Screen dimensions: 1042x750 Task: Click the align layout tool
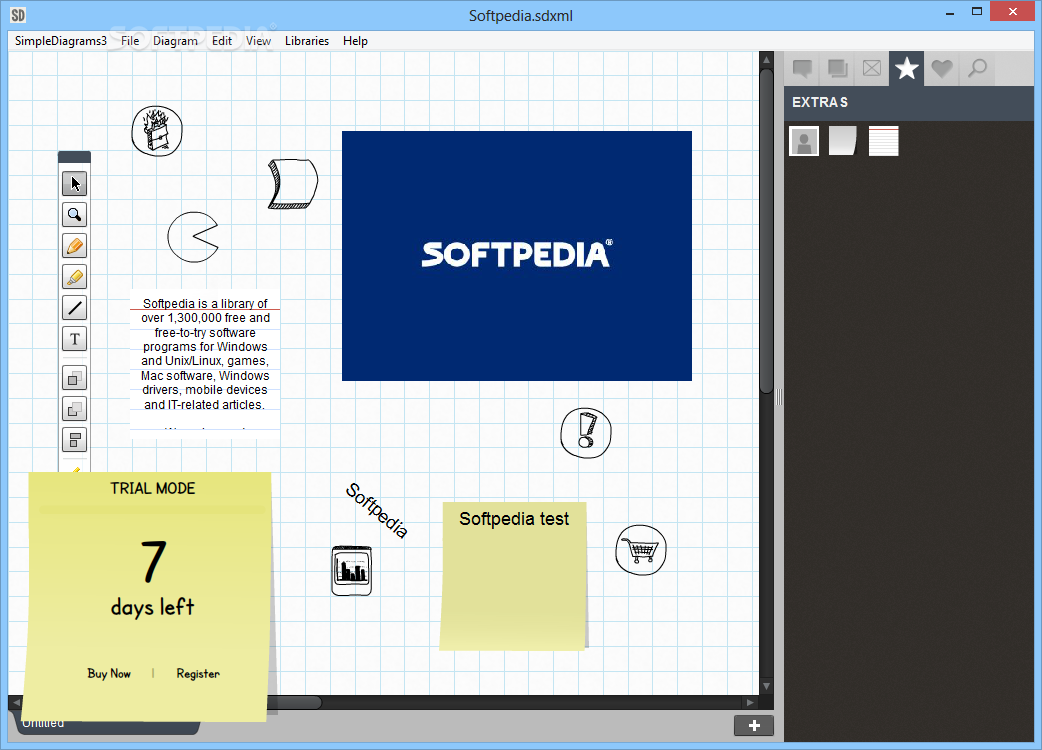point(74,440)
